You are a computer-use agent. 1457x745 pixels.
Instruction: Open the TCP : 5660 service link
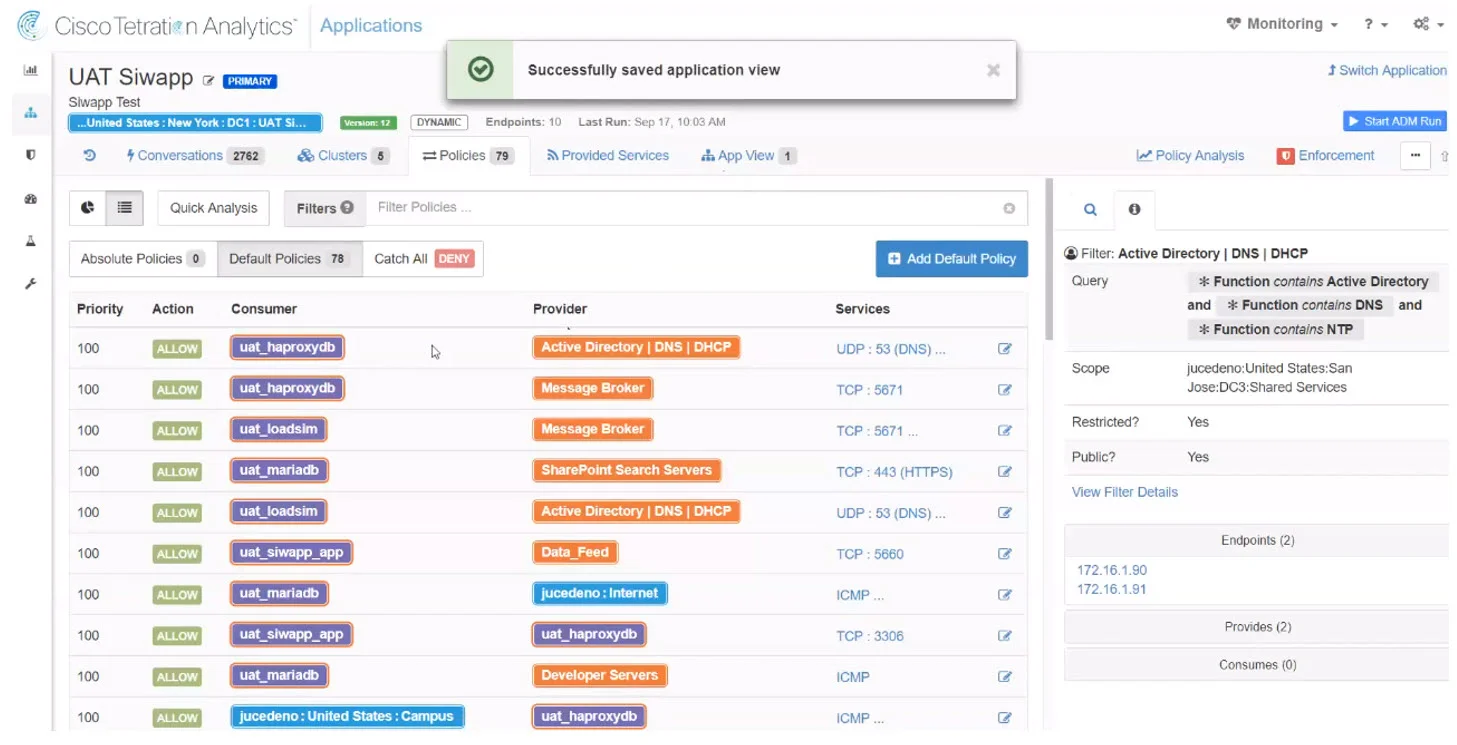point(870,554)
